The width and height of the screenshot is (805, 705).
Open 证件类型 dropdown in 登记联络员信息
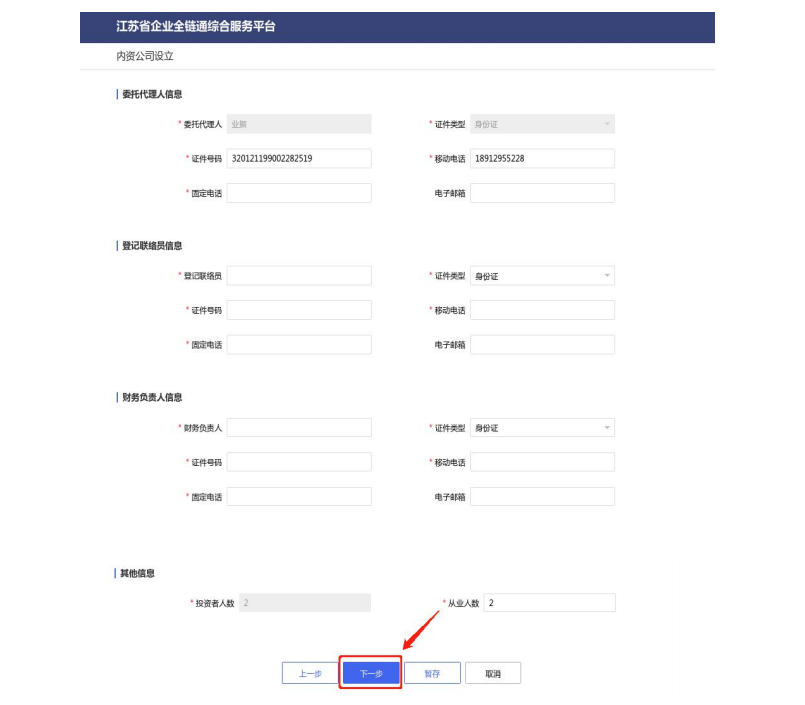pos(543,276)
